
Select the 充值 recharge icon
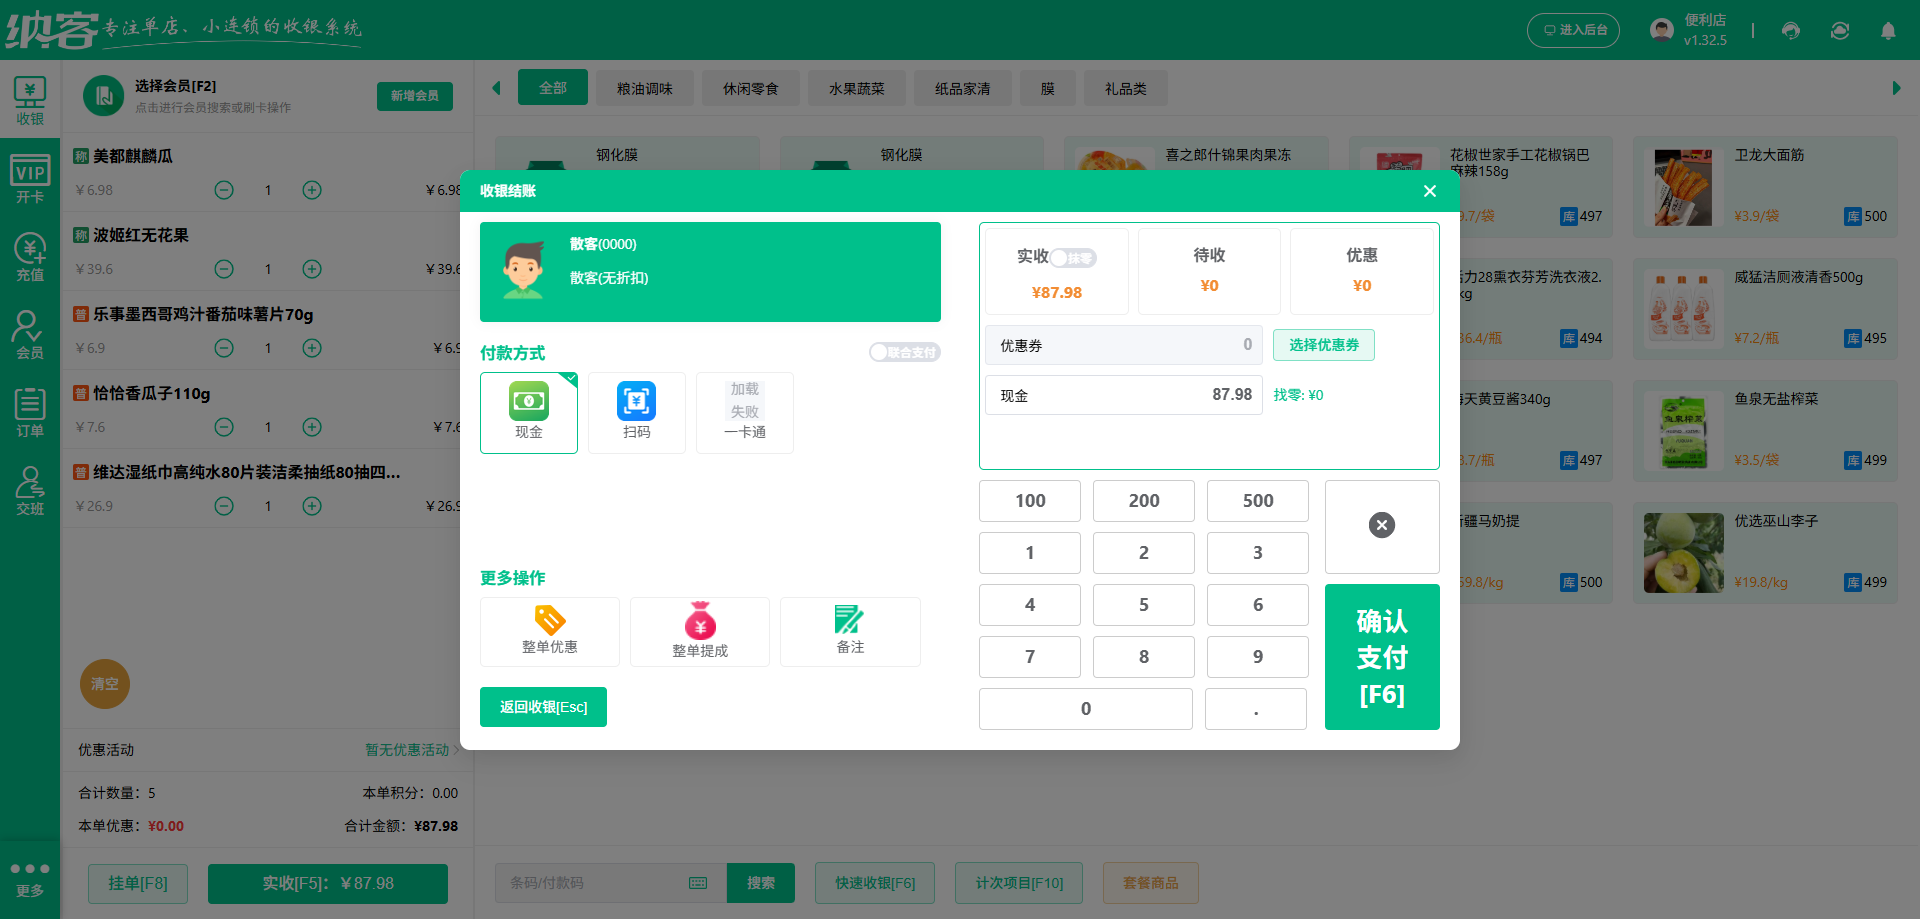[x=30, y=258]
